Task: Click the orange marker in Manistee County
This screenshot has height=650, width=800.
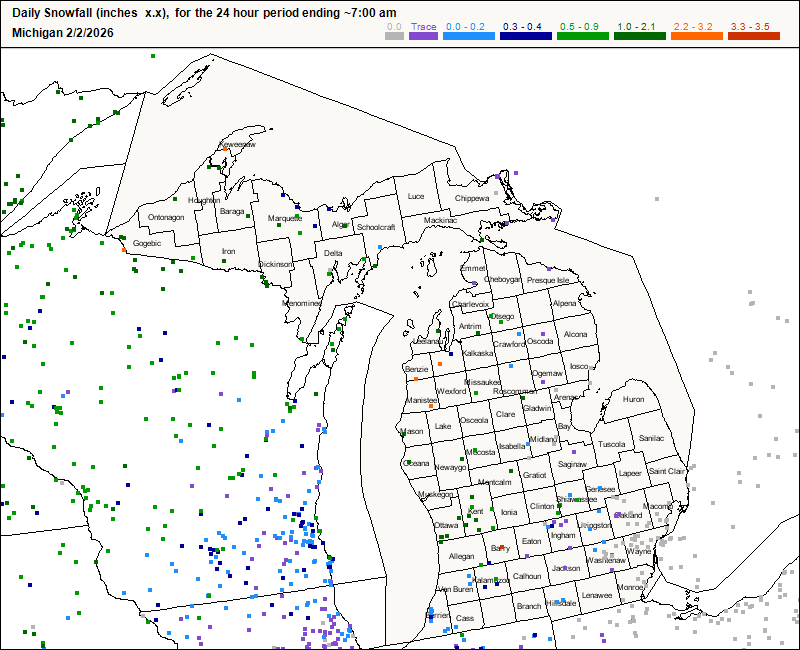Action: pos(431,405)
